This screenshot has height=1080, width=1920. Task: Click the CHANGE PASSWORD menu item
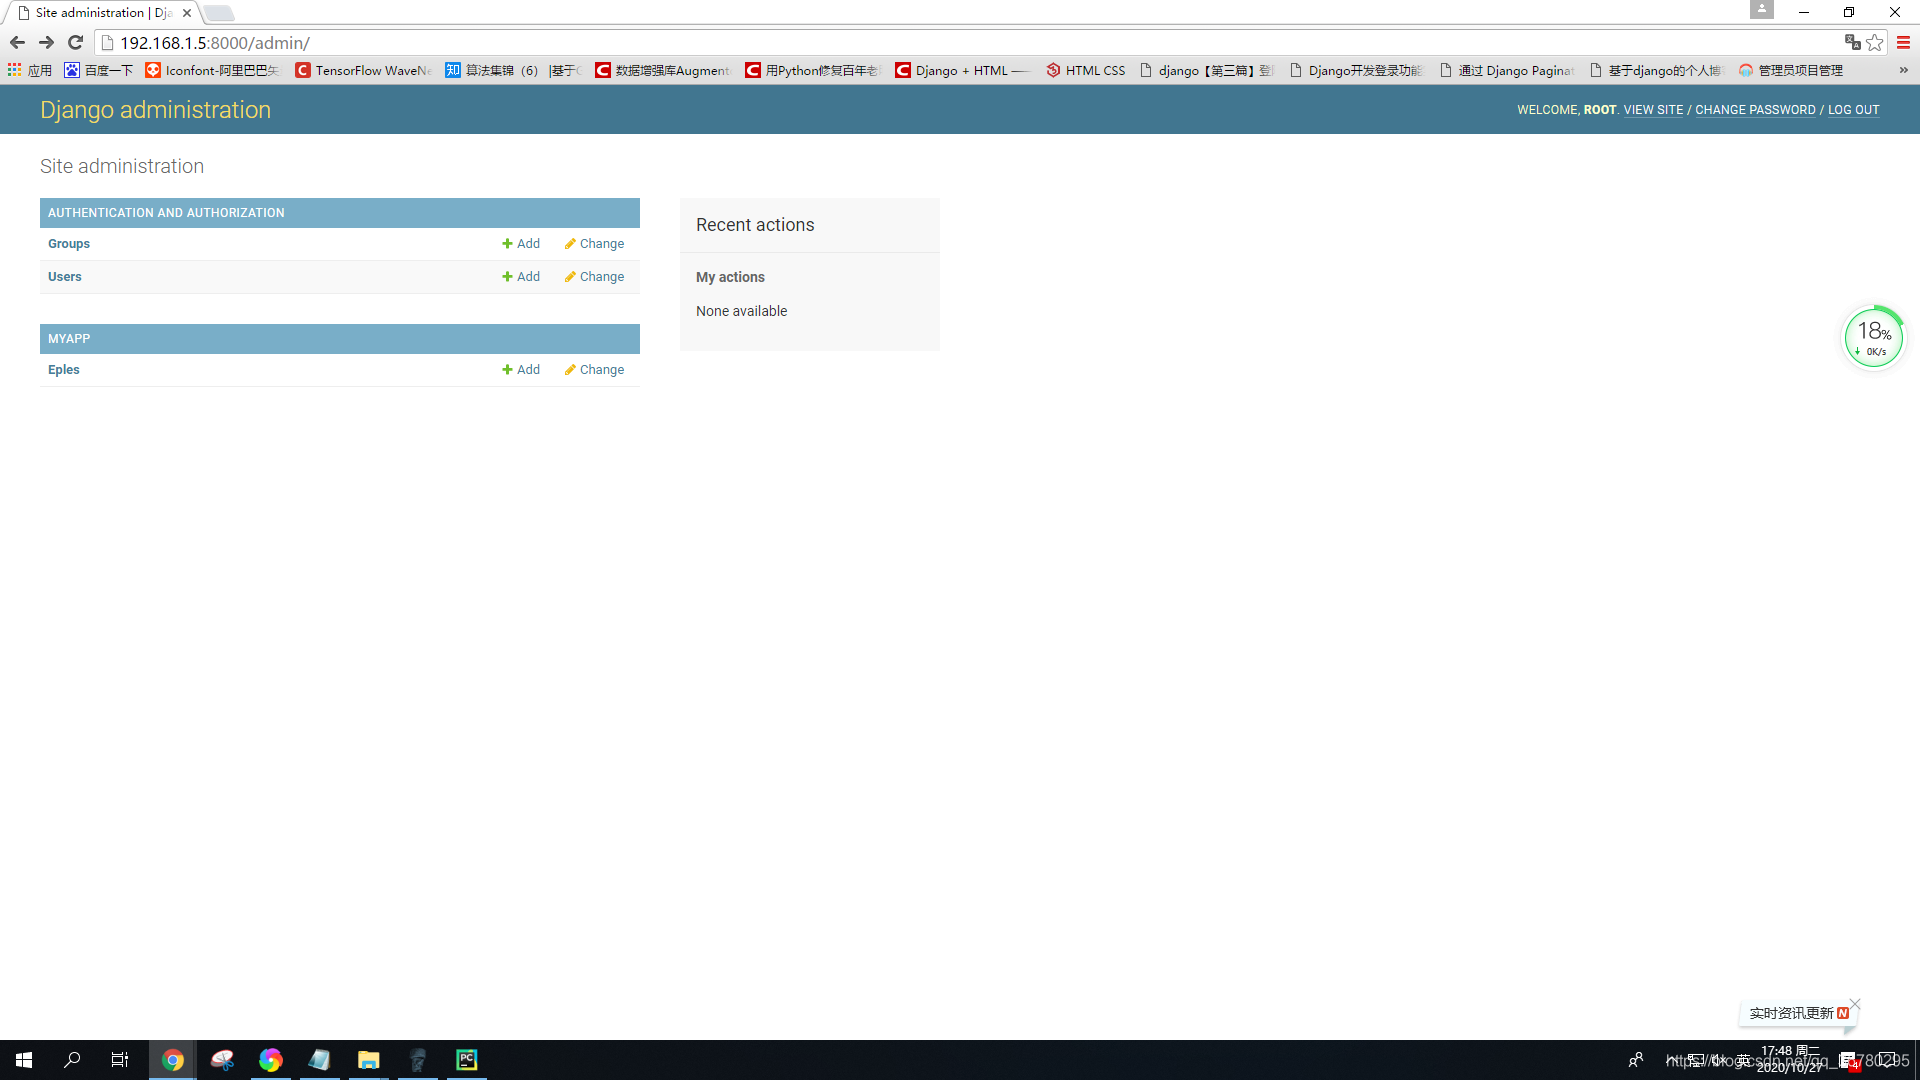(x=1754, y=109)
